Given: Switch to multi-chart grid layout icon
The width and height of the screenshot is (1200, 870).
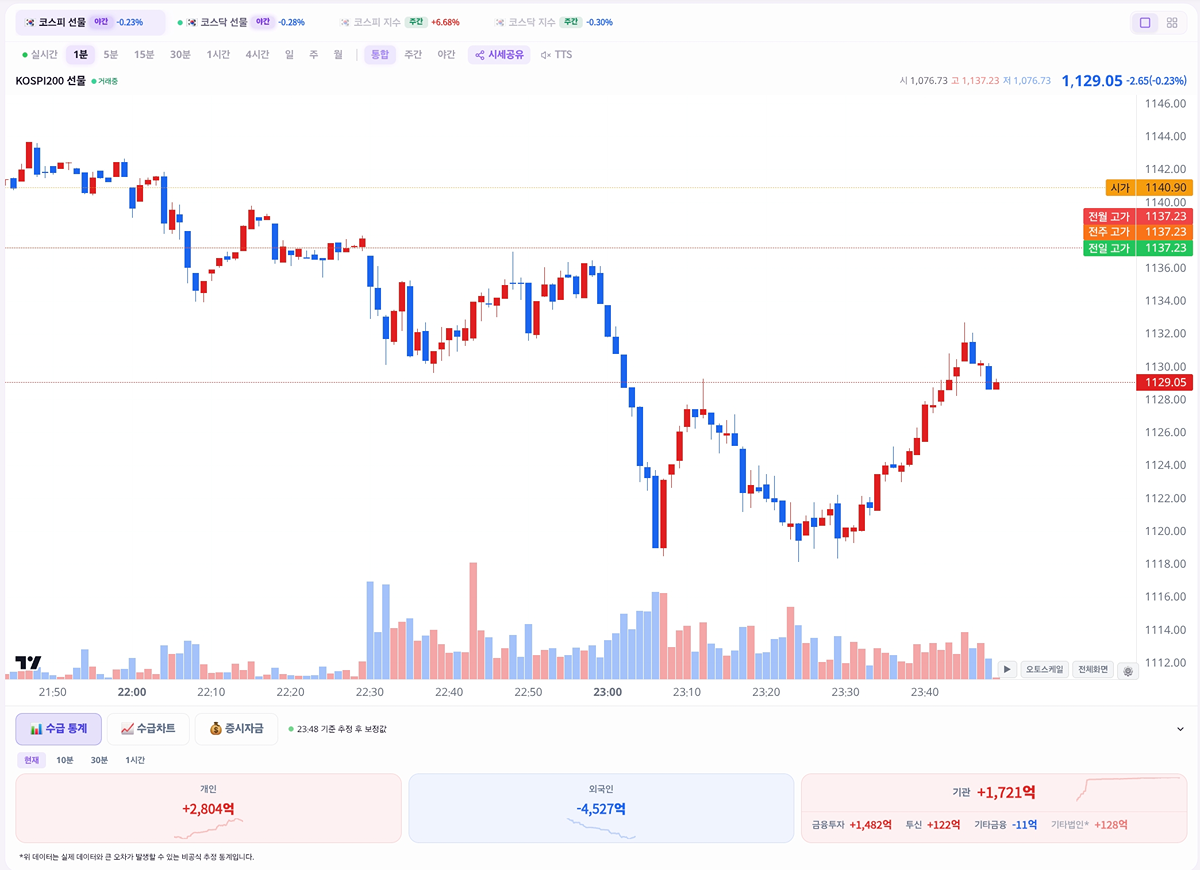Looking at the screenshot, I should pos(1172,22).
